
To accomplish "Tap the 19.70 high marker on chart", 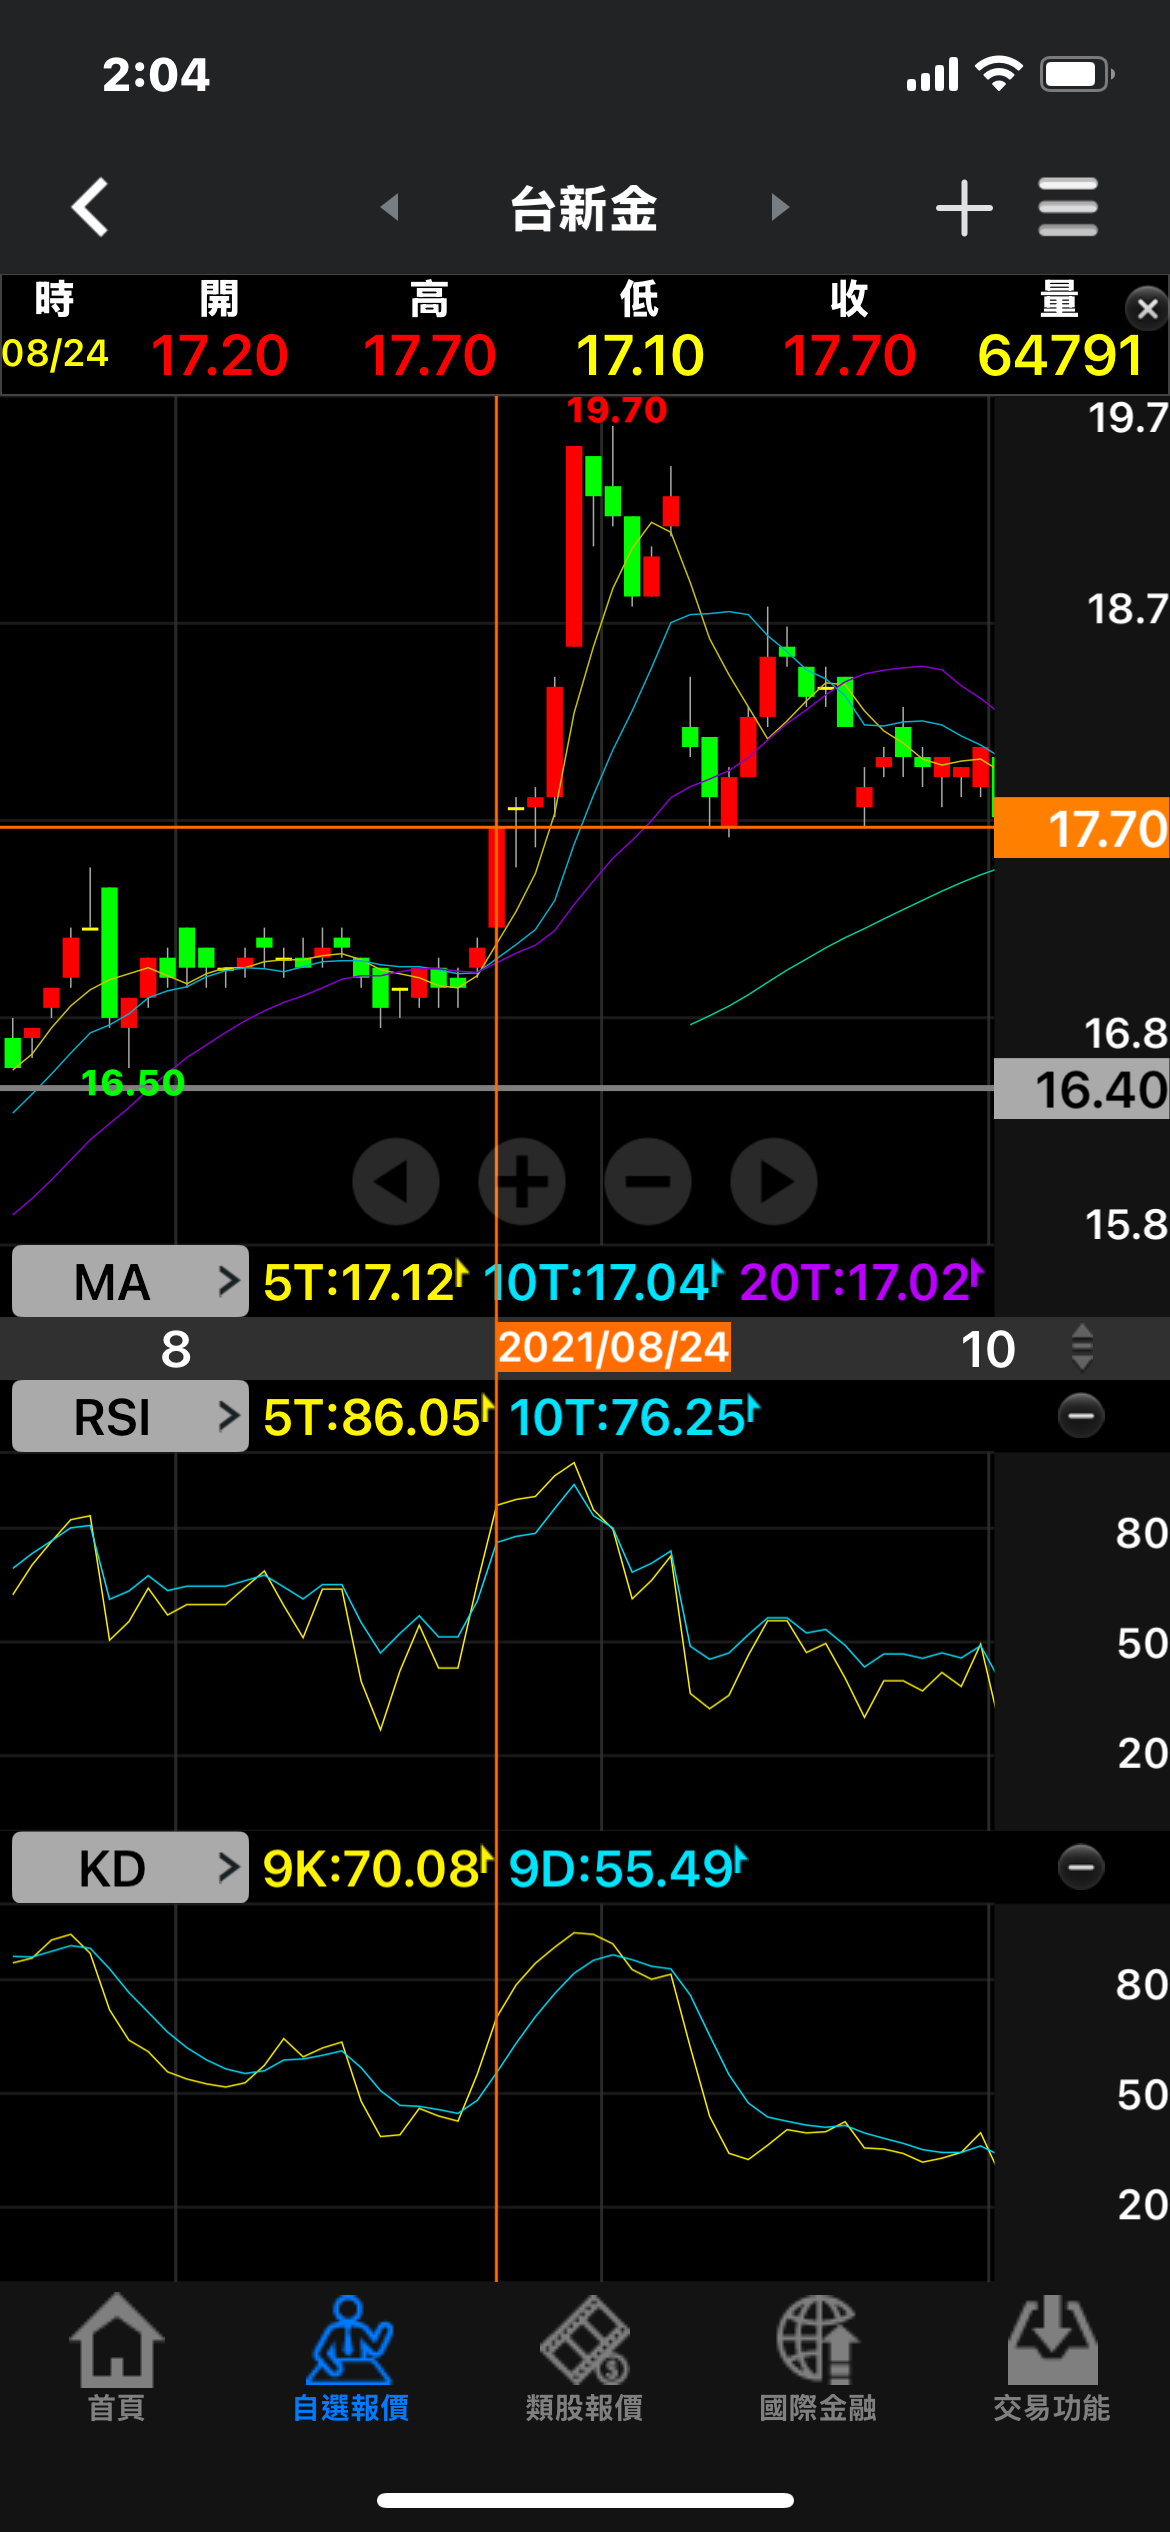I will 616,410.
